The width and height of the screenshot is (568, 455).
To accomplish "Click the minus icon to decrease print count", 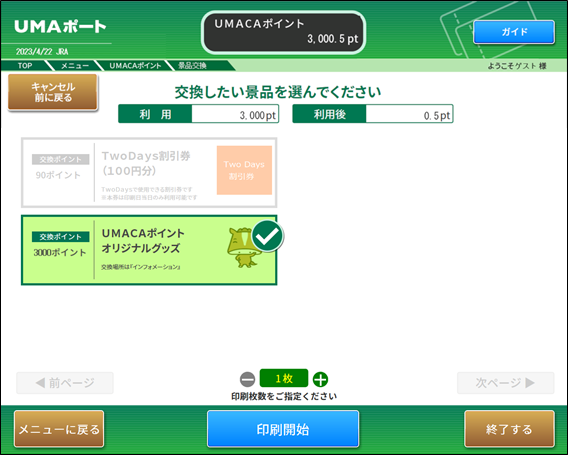I will pos(248,380).
